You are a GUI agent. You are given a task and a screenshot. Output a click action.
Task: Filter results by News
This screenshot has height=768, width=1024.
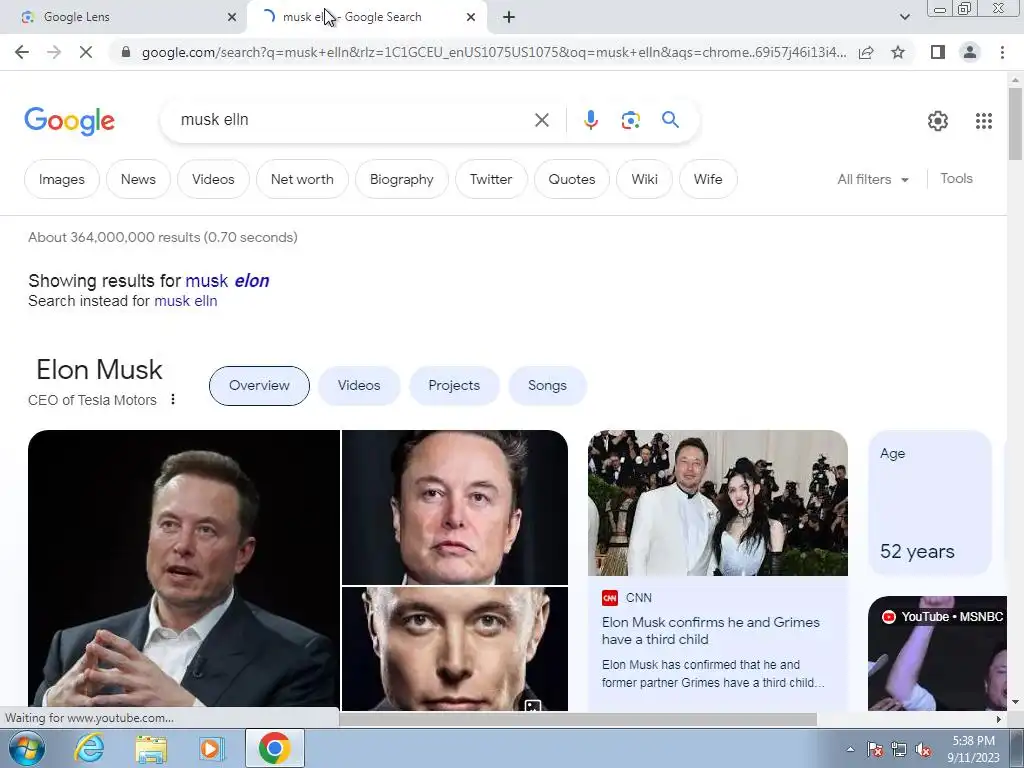click(138, 179)
